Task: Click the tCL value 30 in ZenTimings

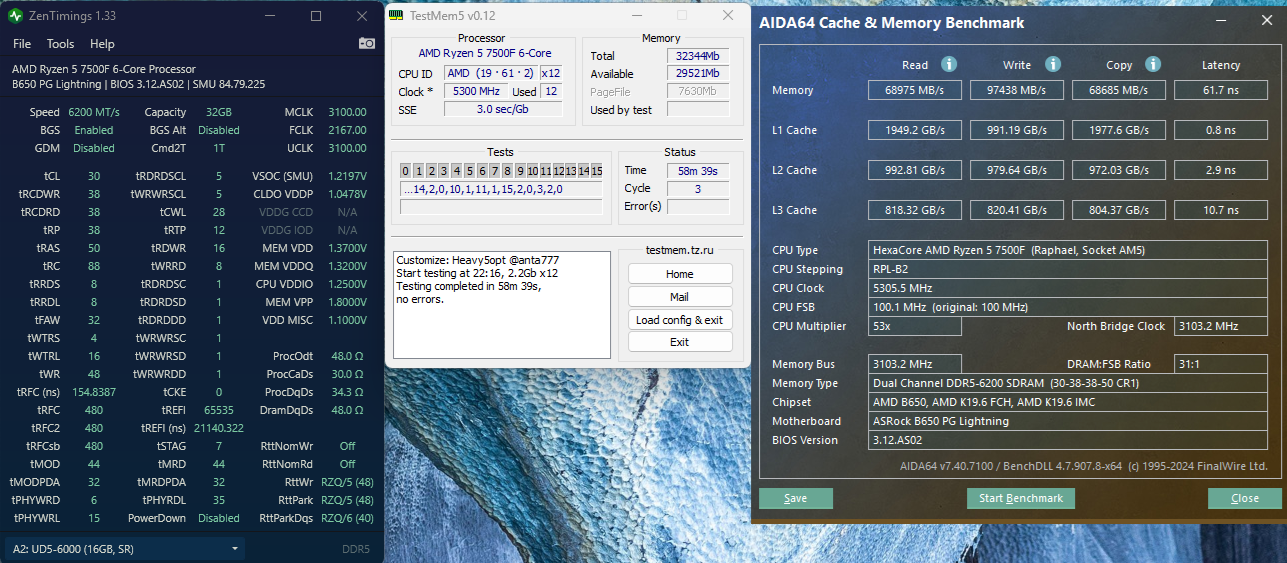Action: (x=93, y=176)
